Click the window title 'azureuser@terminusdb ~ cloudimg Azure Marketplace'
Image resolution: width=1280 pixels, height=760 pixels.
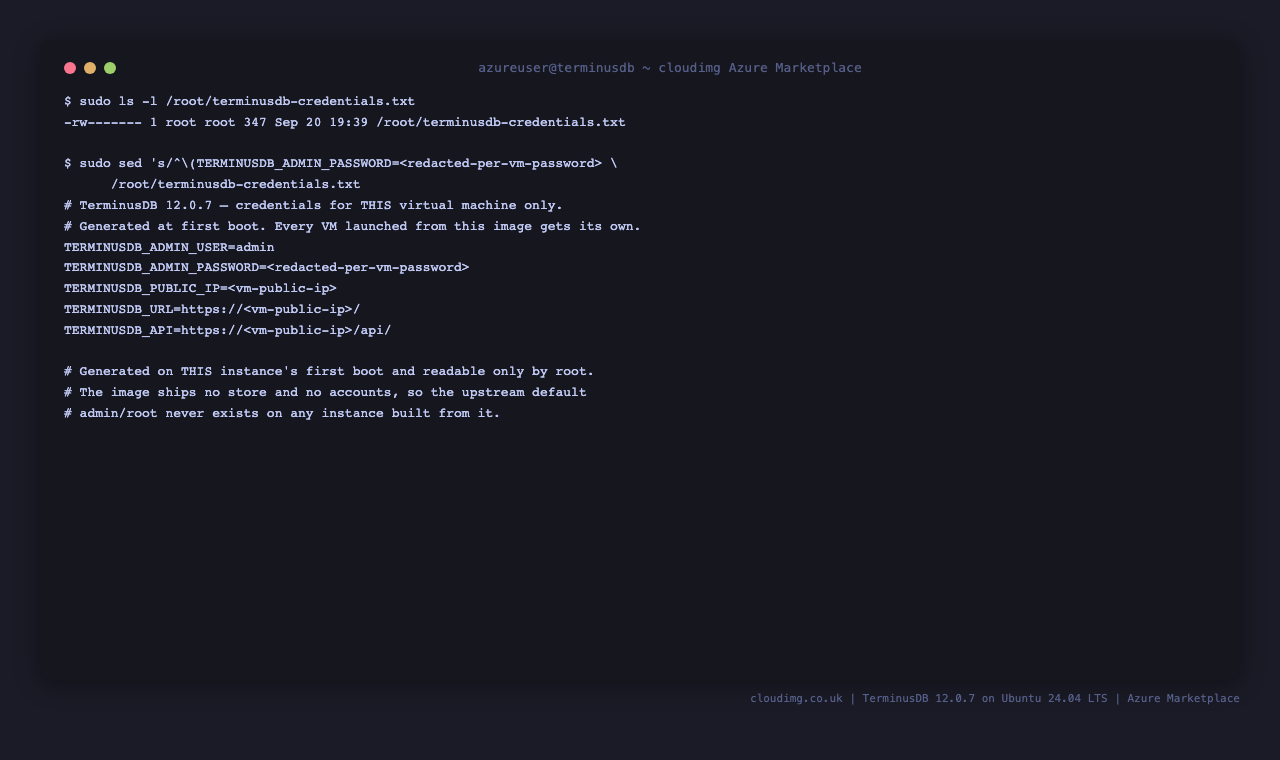point(670,68)
